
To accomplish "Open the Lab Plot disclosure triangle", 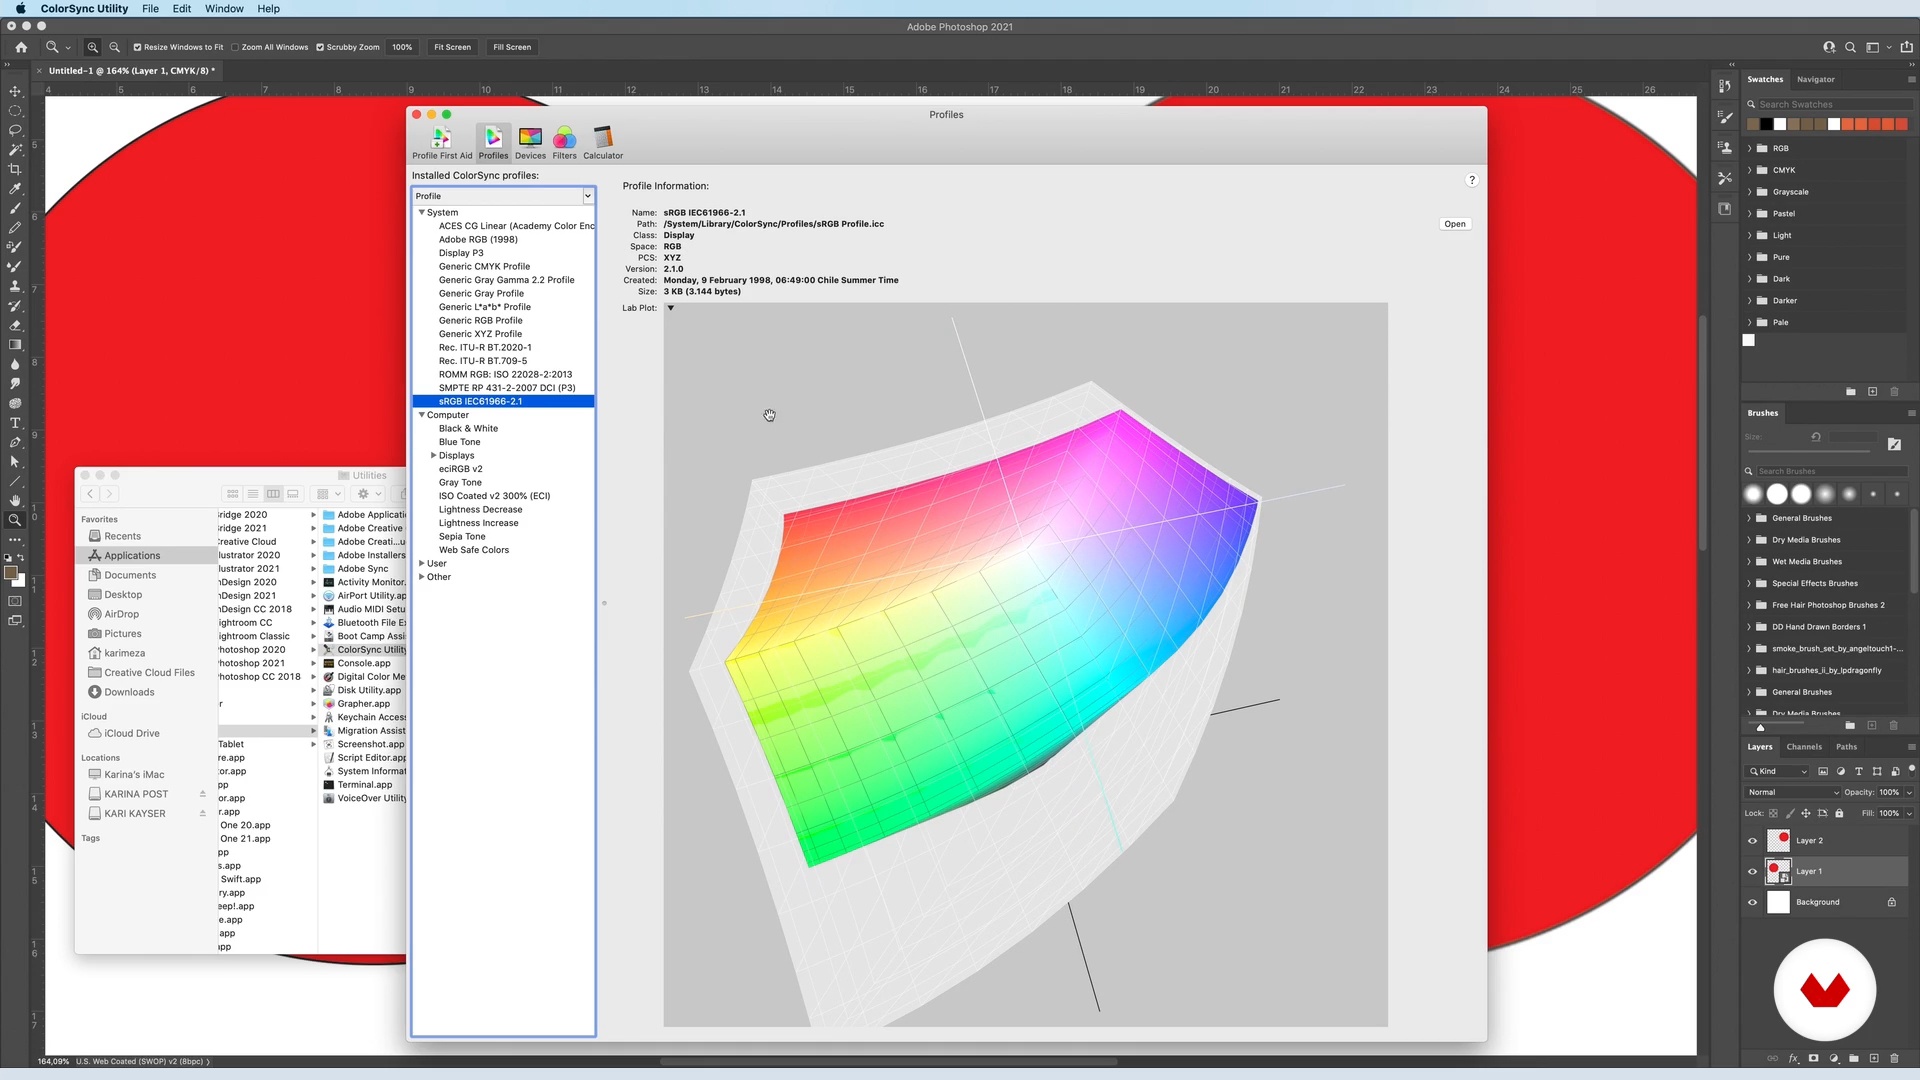I will 670,308.
